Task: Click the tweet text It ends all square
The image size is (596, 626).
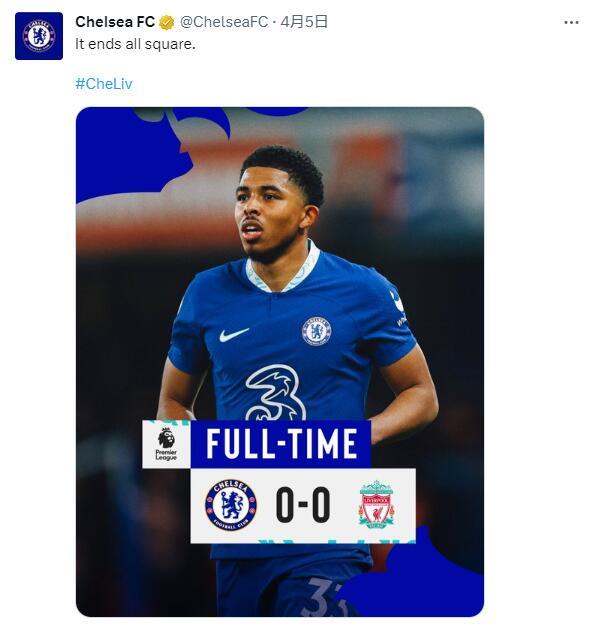Action: click(135, 44)
